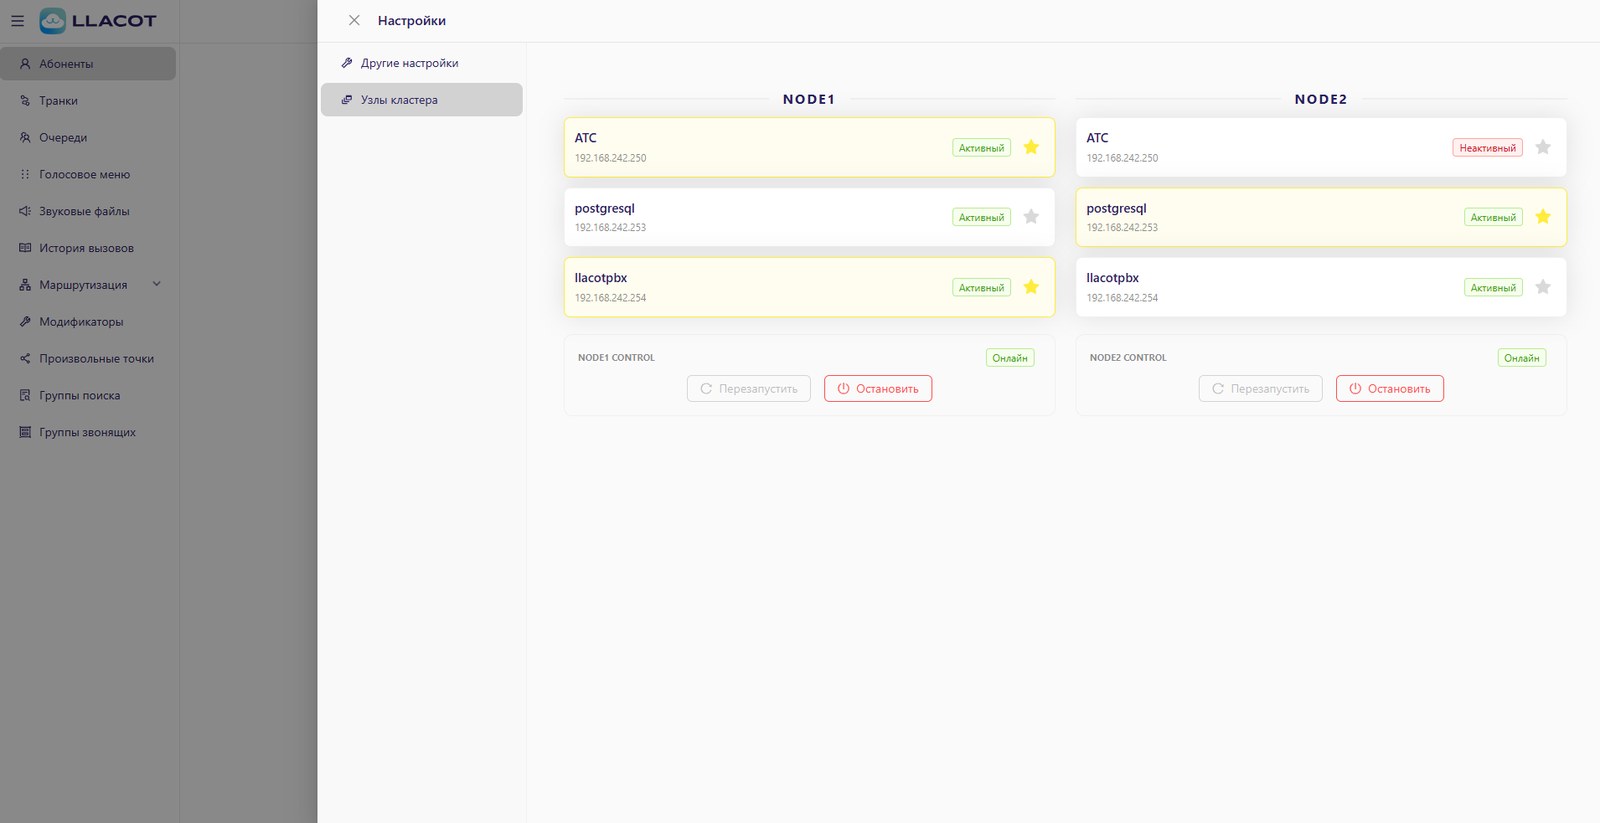The image size is (1600, 823).
Task: Click the Модификаторы wrench icon
Action: pyautogui.click(x=25, y=322)
